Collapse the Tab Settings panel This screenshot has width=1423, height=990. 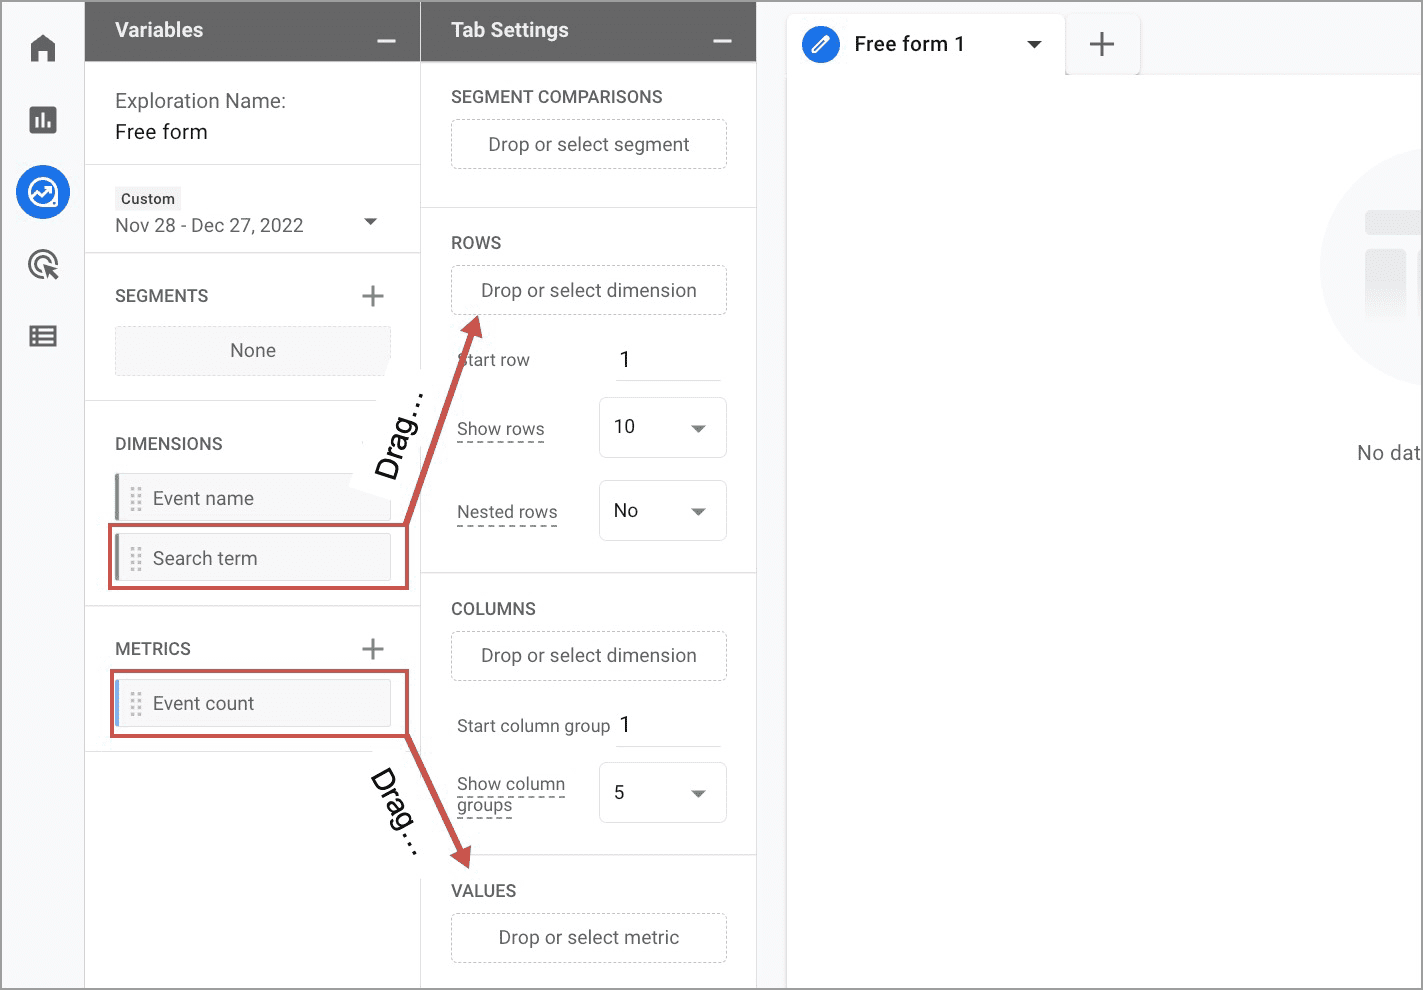point(722,41)
